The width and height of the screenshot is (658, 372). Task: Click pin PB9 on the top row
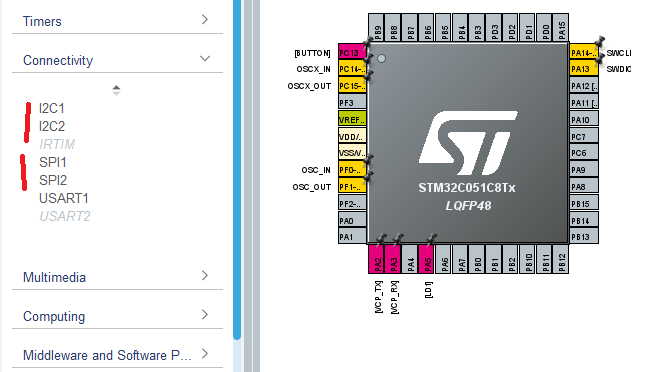pyautogui.click(x=376, y=28)
